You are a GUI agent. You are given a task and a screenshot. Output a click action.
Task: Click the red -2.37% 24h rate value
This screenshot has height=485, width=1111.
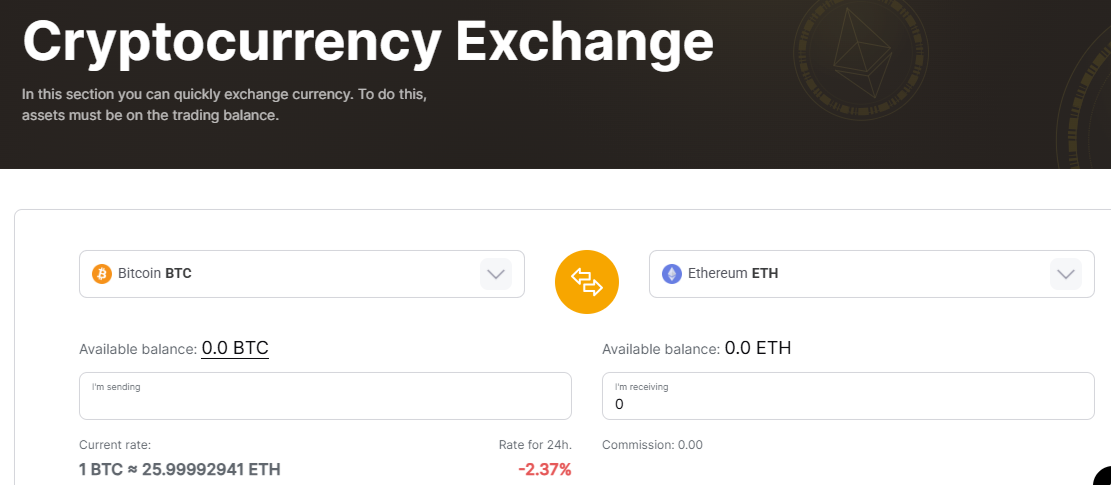[544, 469]
